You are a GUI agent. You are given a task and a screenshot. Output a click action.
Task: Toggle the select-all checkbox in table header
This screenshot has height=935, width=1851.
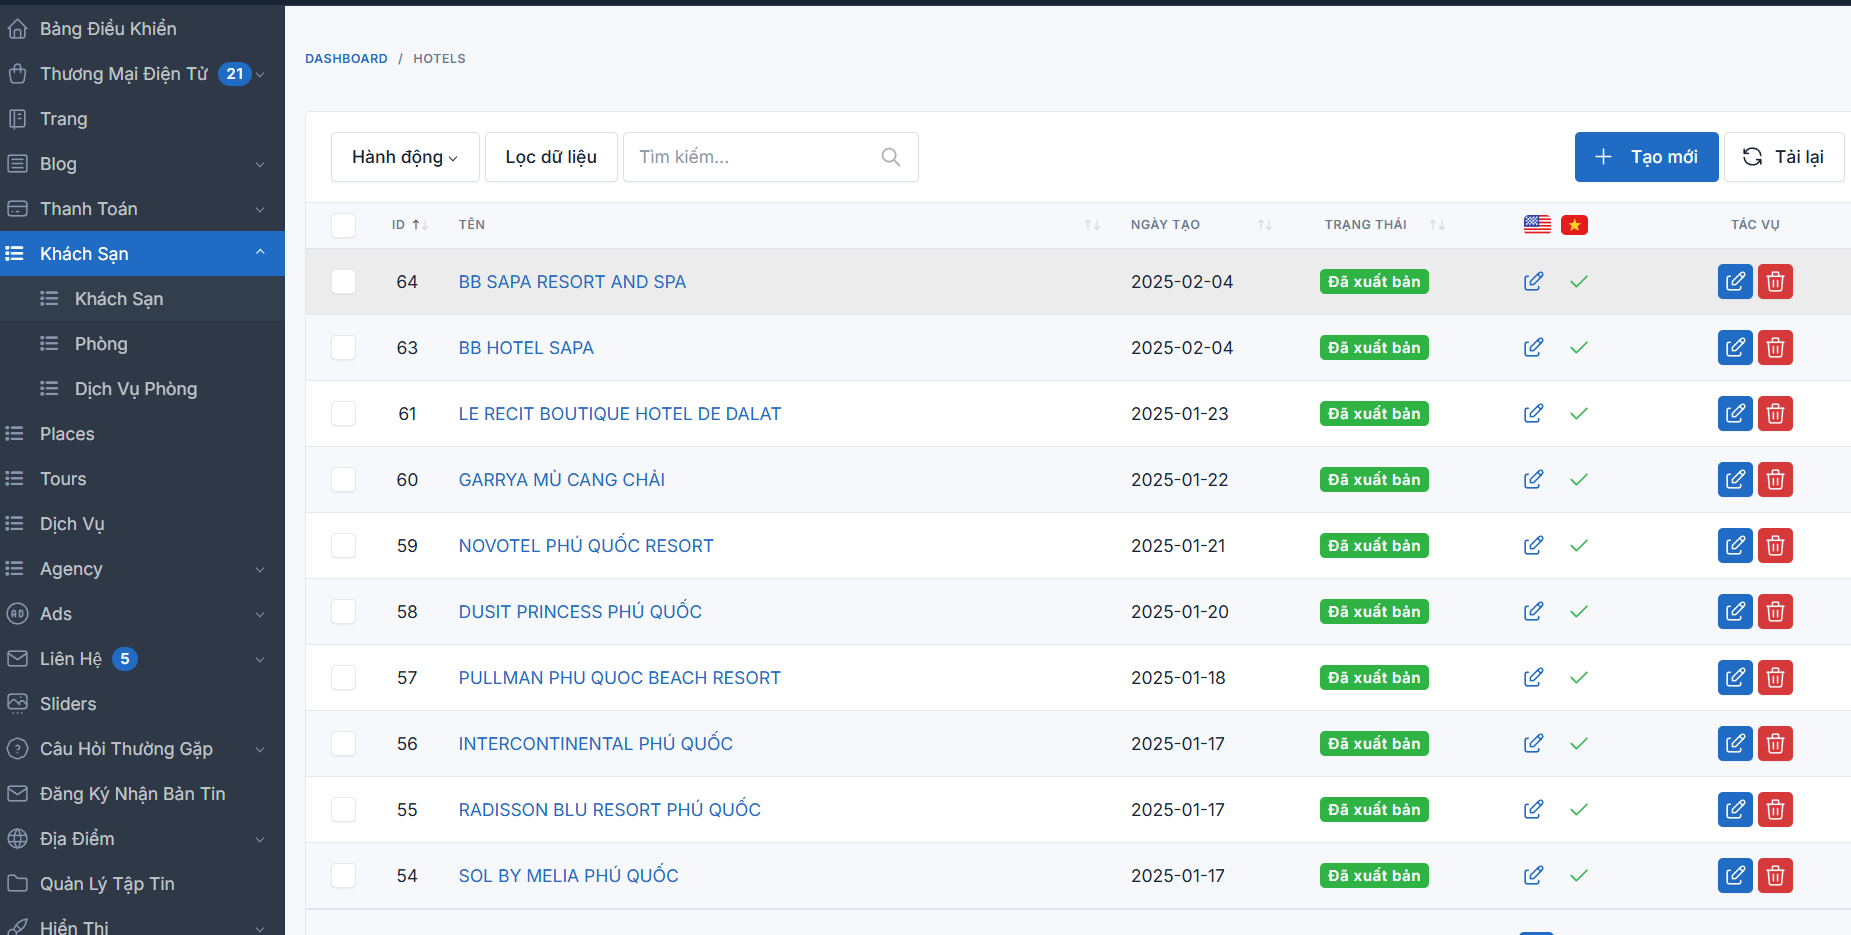(343, 225)
